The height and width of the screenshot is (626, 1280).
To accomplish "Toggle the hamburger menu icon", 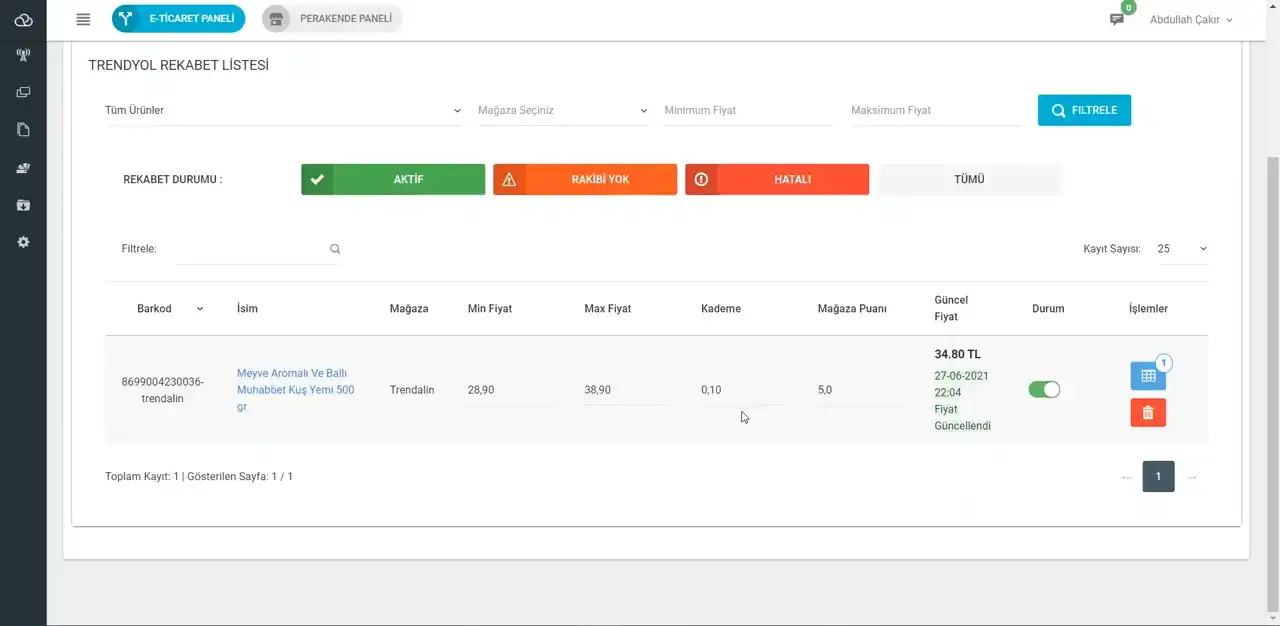I will 83,19.
